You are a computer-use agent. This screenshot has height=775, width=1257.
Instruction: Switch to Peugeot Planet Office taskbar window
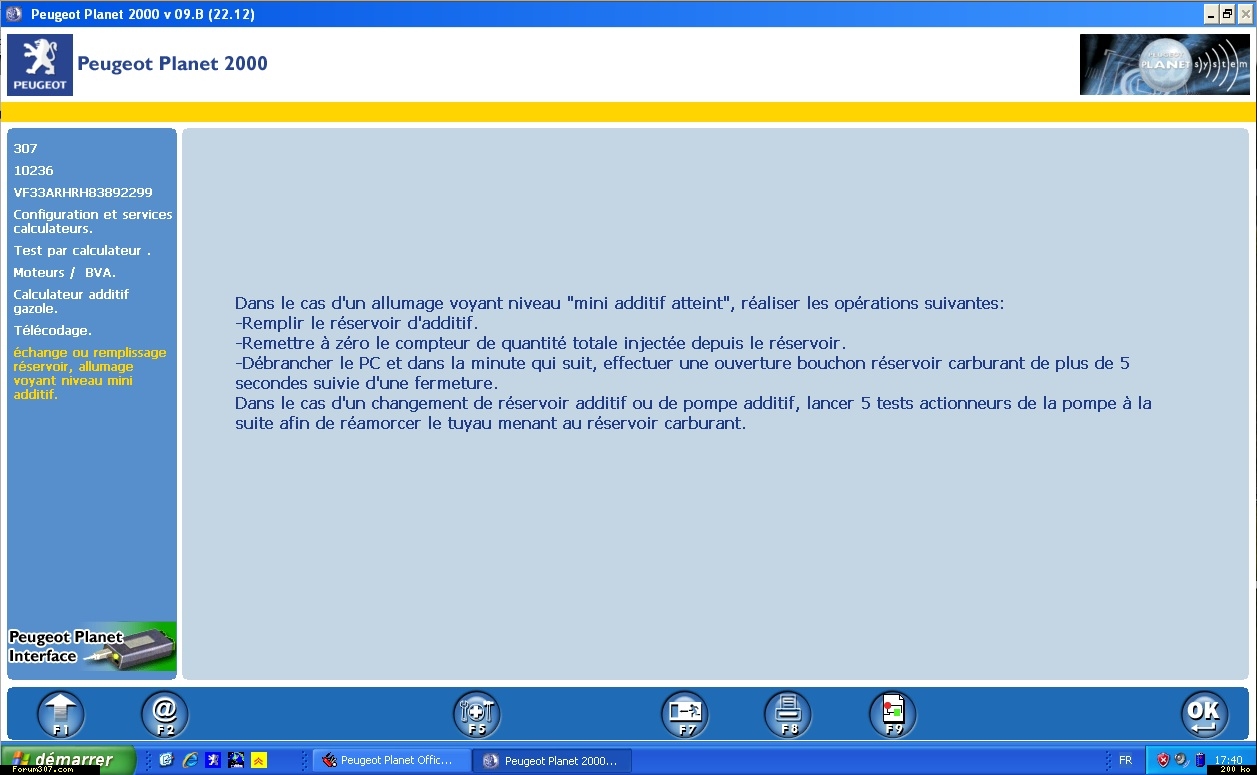391,761
